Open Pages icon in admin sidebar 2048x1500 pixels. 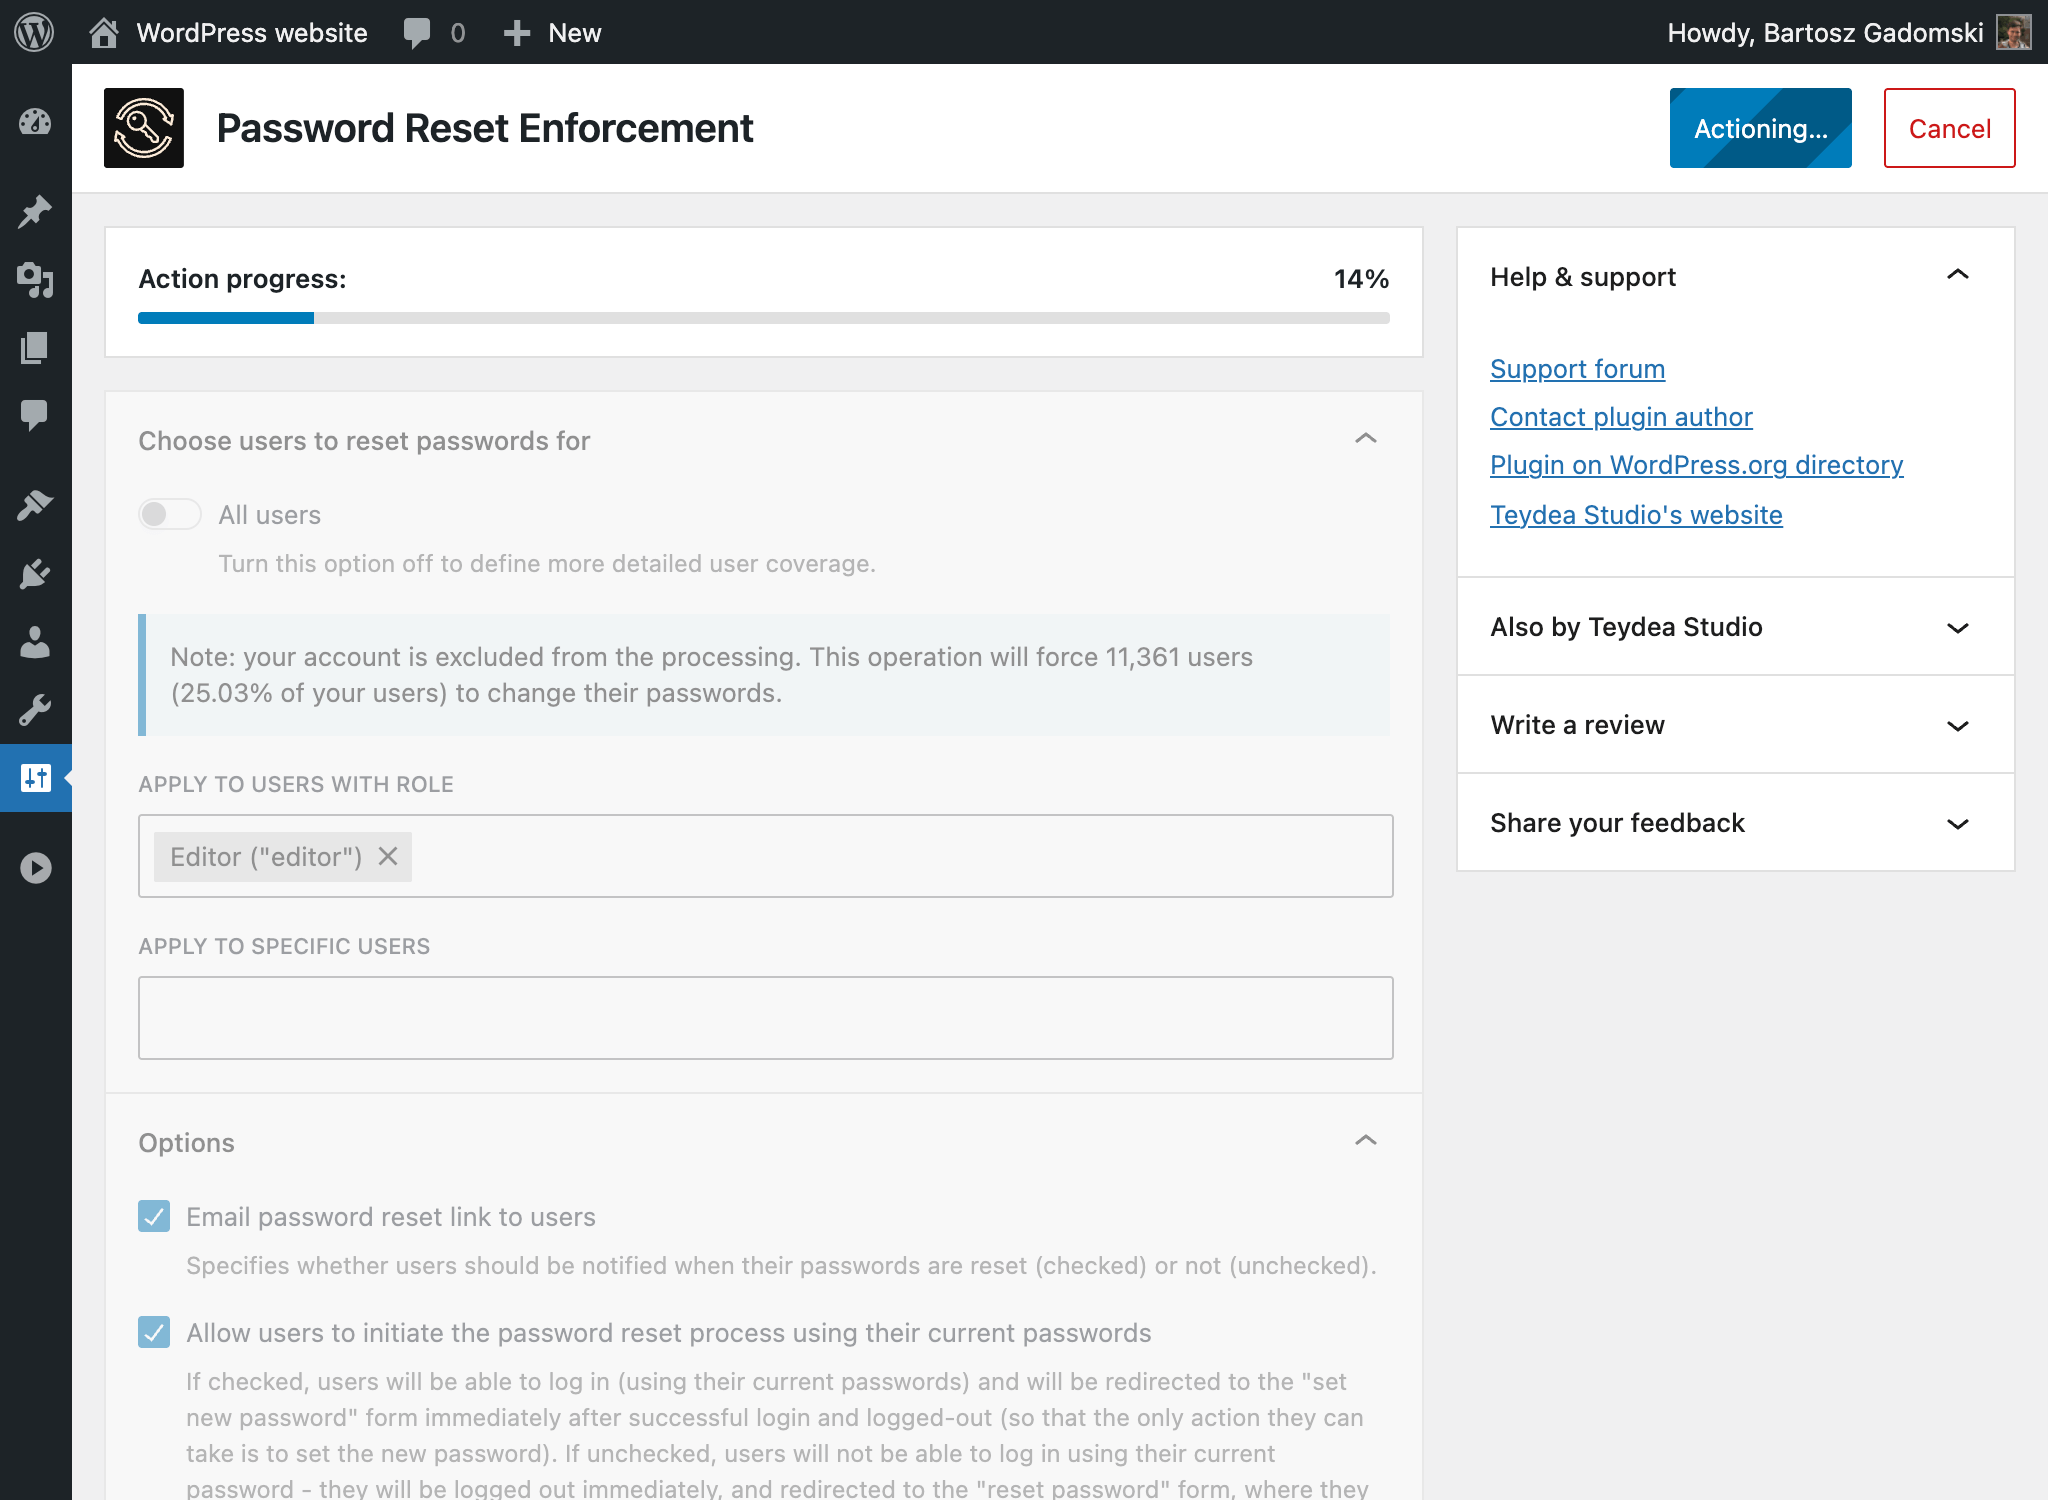(x=35, y=348)
